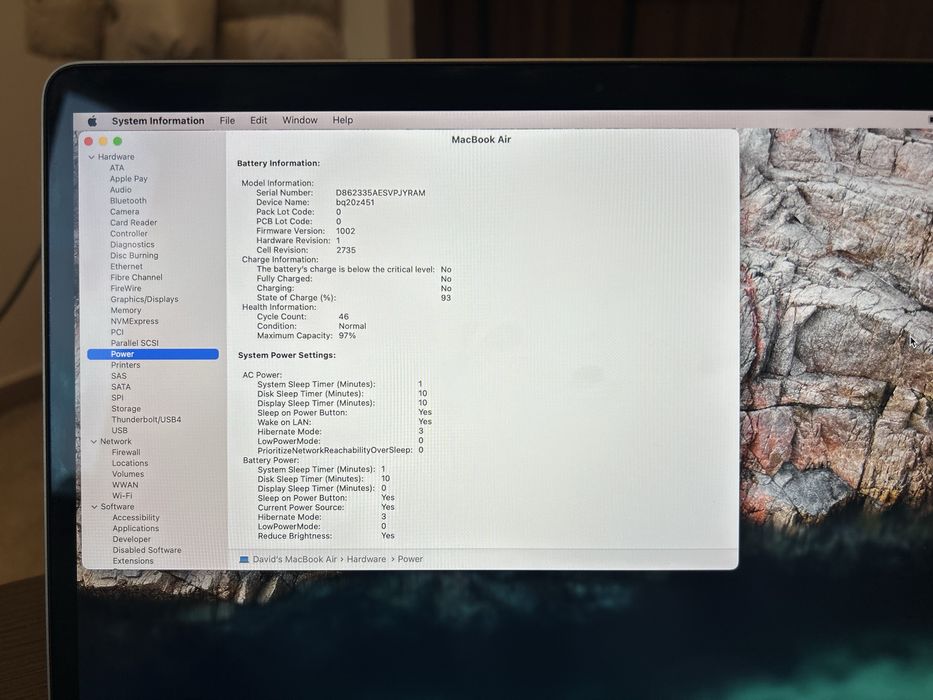This screenshot has height=700, width=933.
Task: Select Parallel SCSI in the sidebar
Action: 134,343
